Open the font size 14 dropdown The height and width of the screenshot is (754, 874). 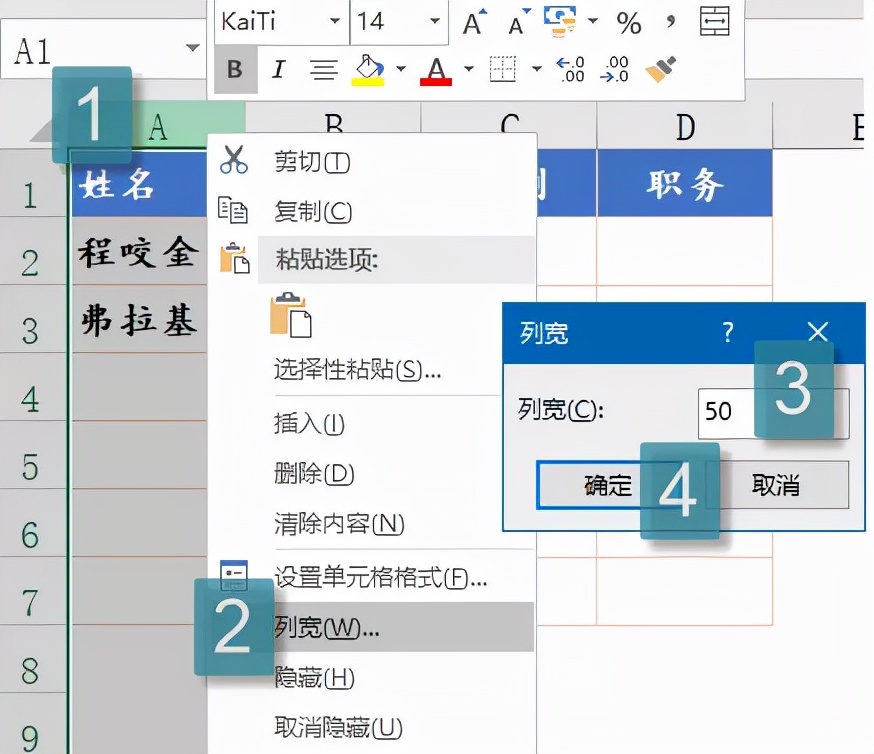[x=435, y=21]
